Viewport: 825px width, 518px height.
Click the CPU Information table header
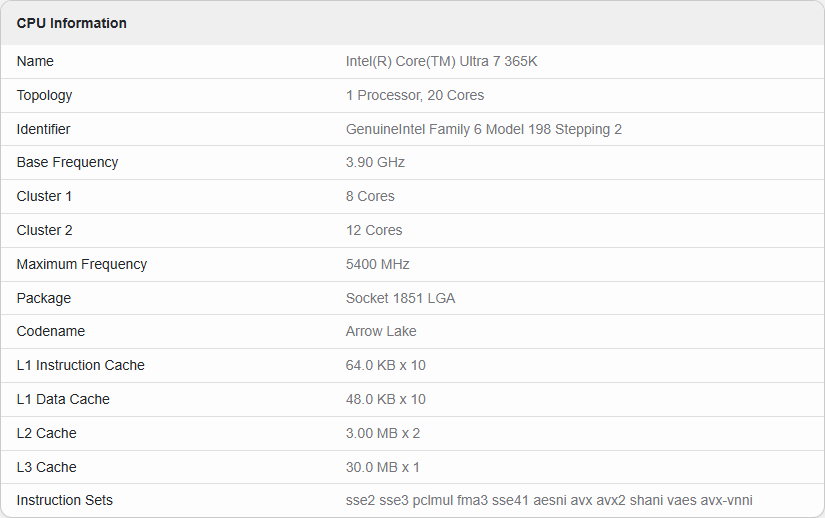(x=72, y=23)
